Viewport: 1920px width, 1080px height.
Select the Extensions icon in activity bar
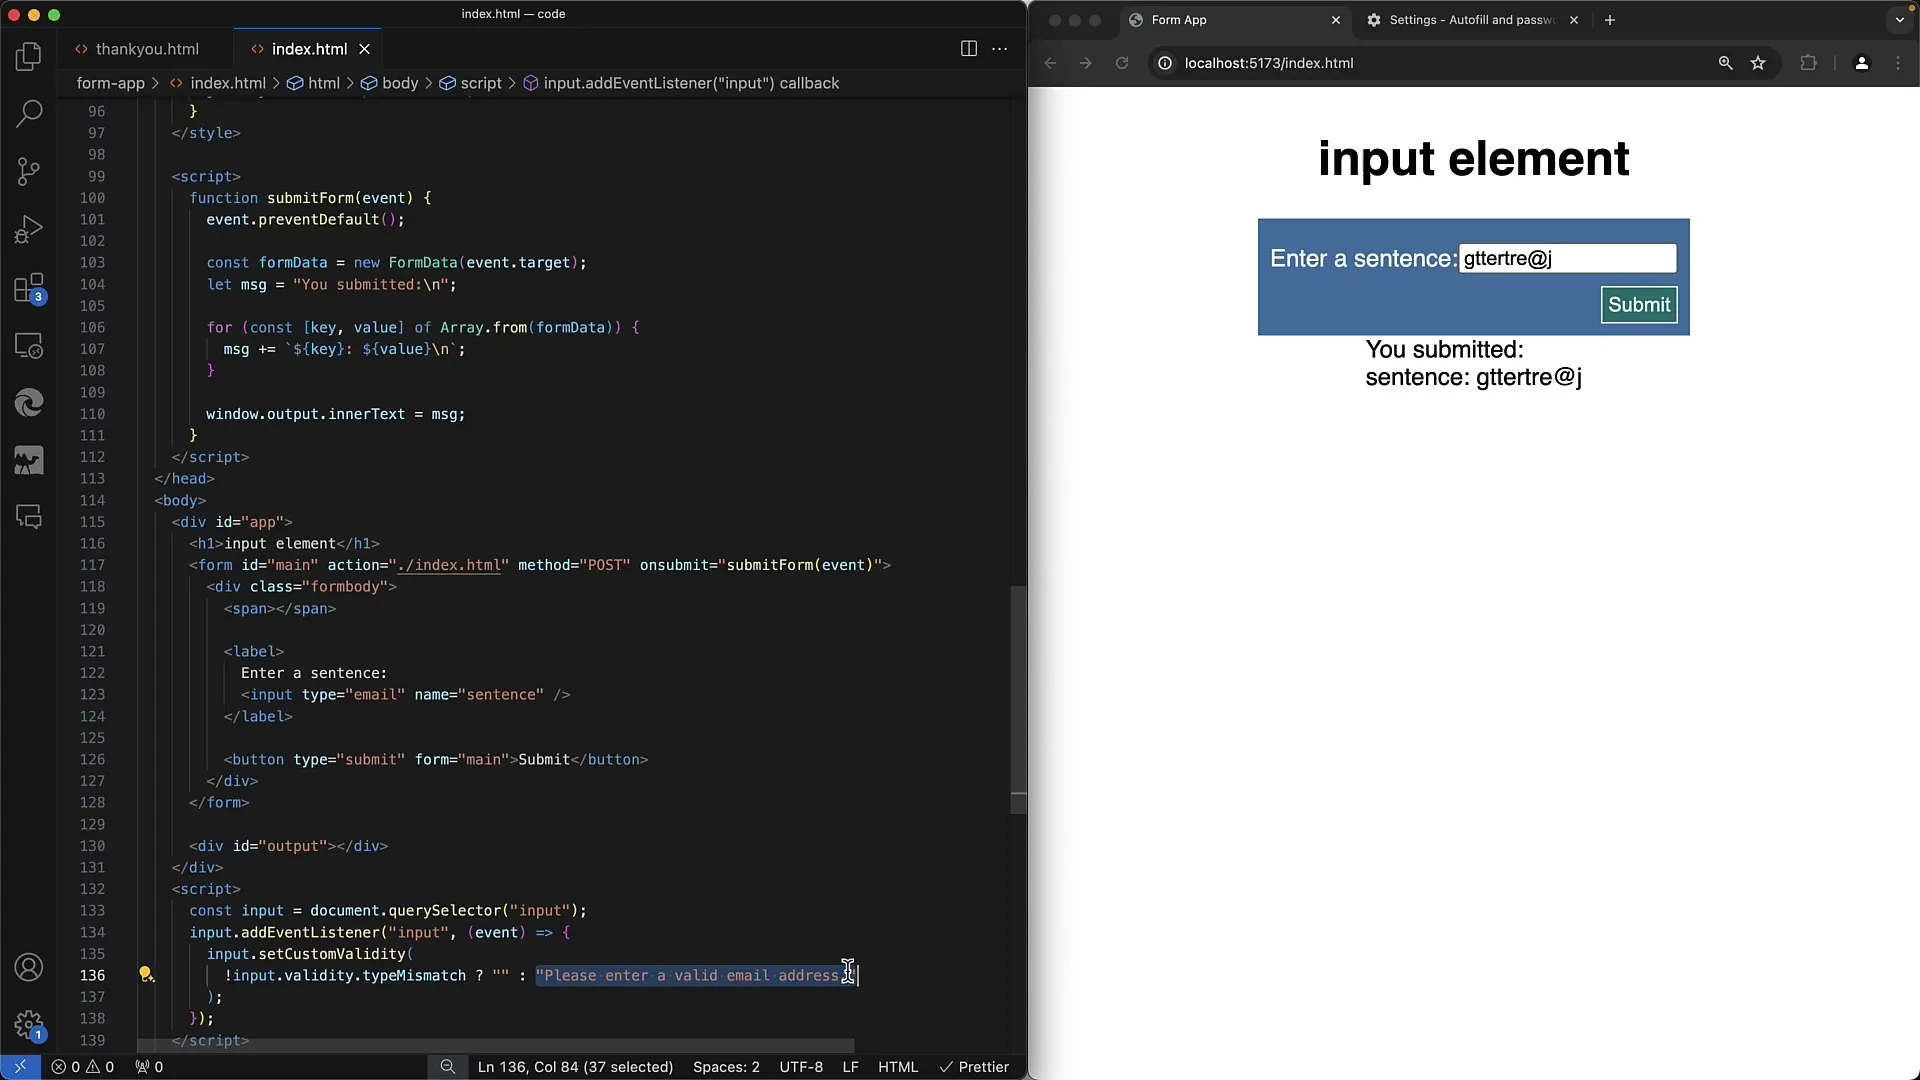coord(29,289)
